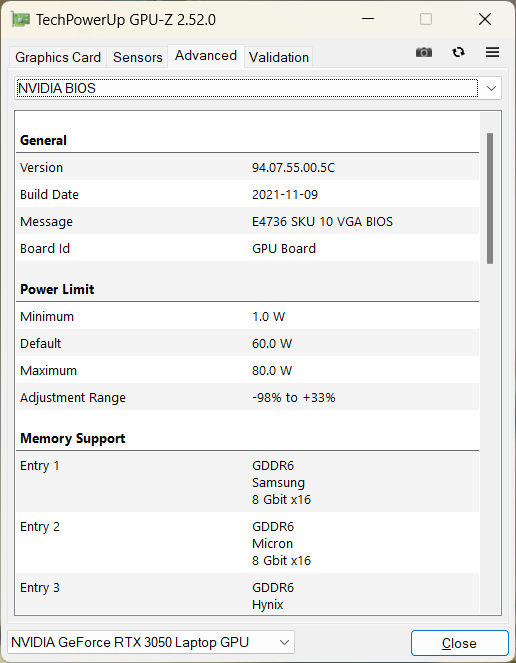The width and height of the screenshot is (516, 663).
Task: Open the NVIDIA BIOS dropdown
Action: (x=258, y=88)
